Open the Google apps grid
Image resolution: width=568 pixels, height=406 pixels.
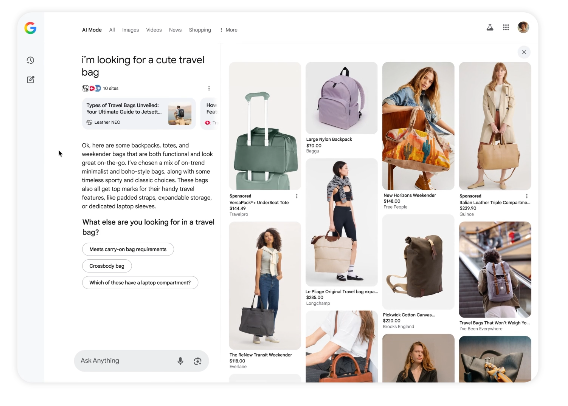[506, 27]
